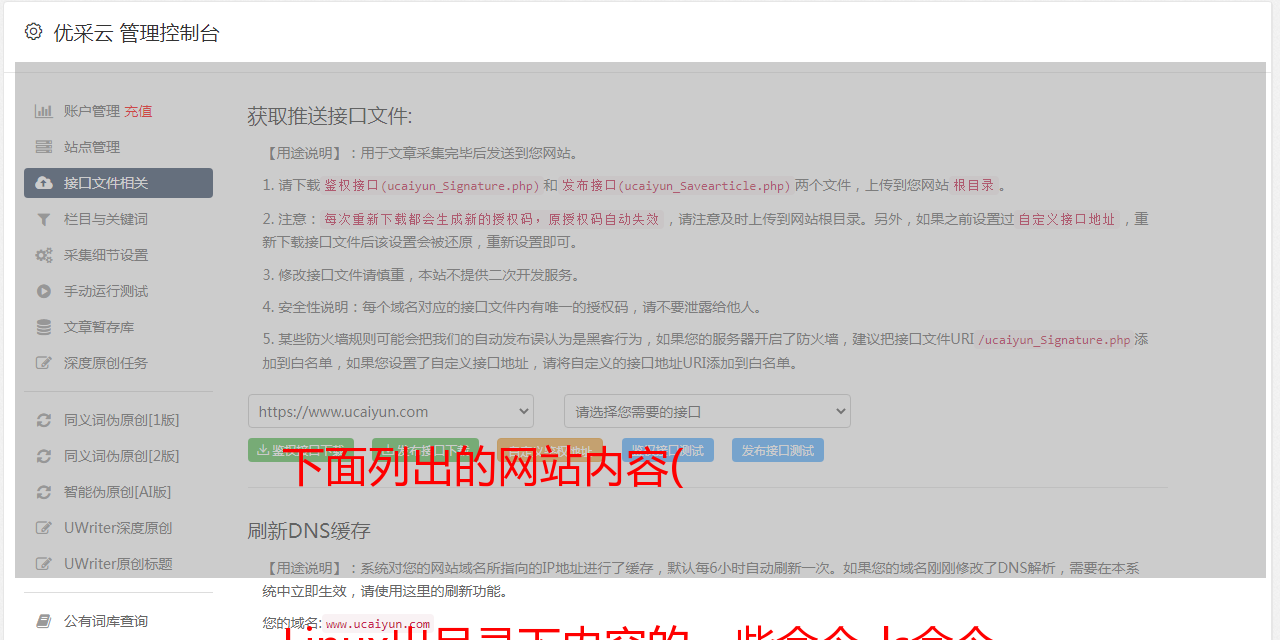Click the 发布接口(ucaiyun_Savearticle.php) code text

tap(676, 185)
